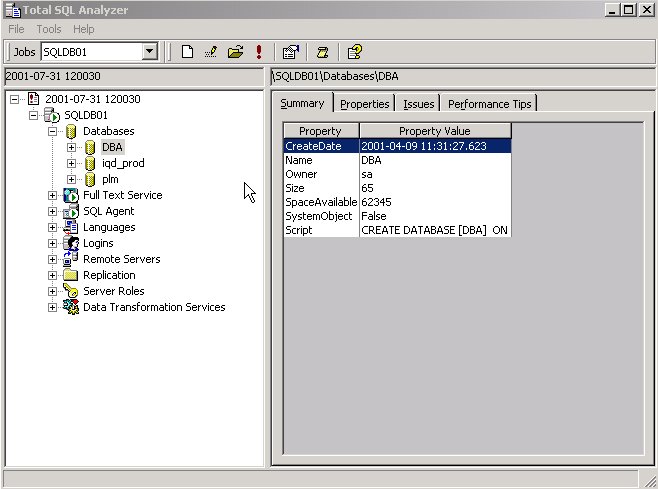Image resolution: width=658 pixels, height=489 pixels.
Task: Click the Script CREATE DATABASE [DBA] cell
Action: [x=435, y=230]
